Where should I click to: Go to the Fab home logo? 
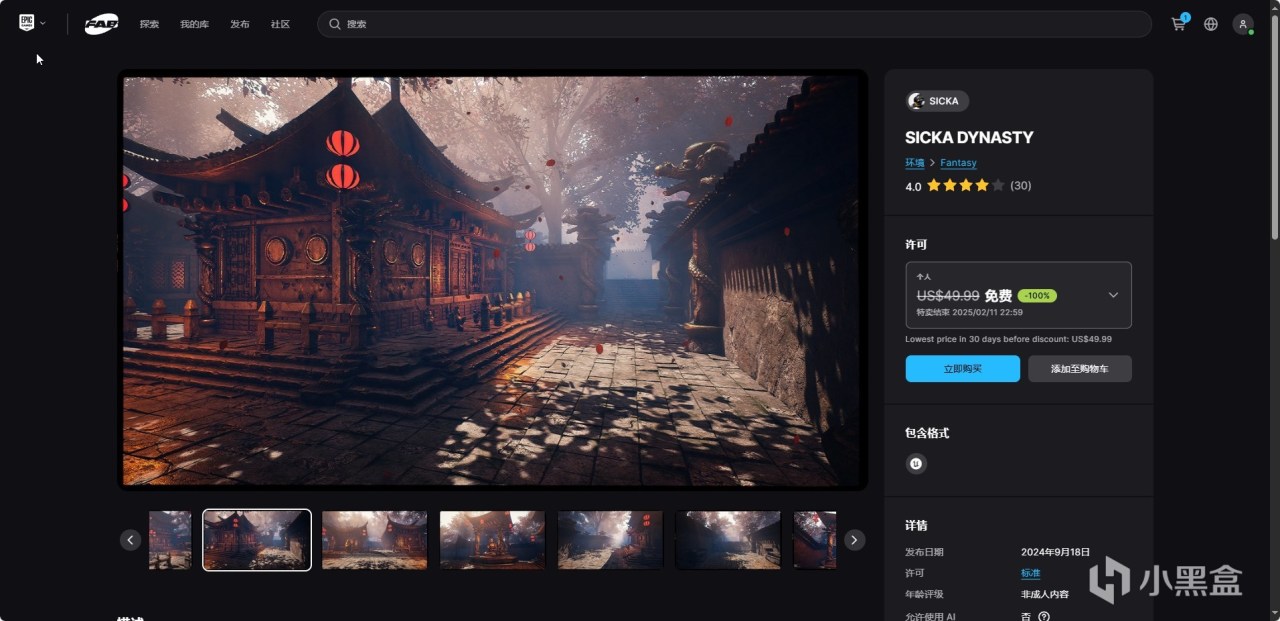coord(101,24)
